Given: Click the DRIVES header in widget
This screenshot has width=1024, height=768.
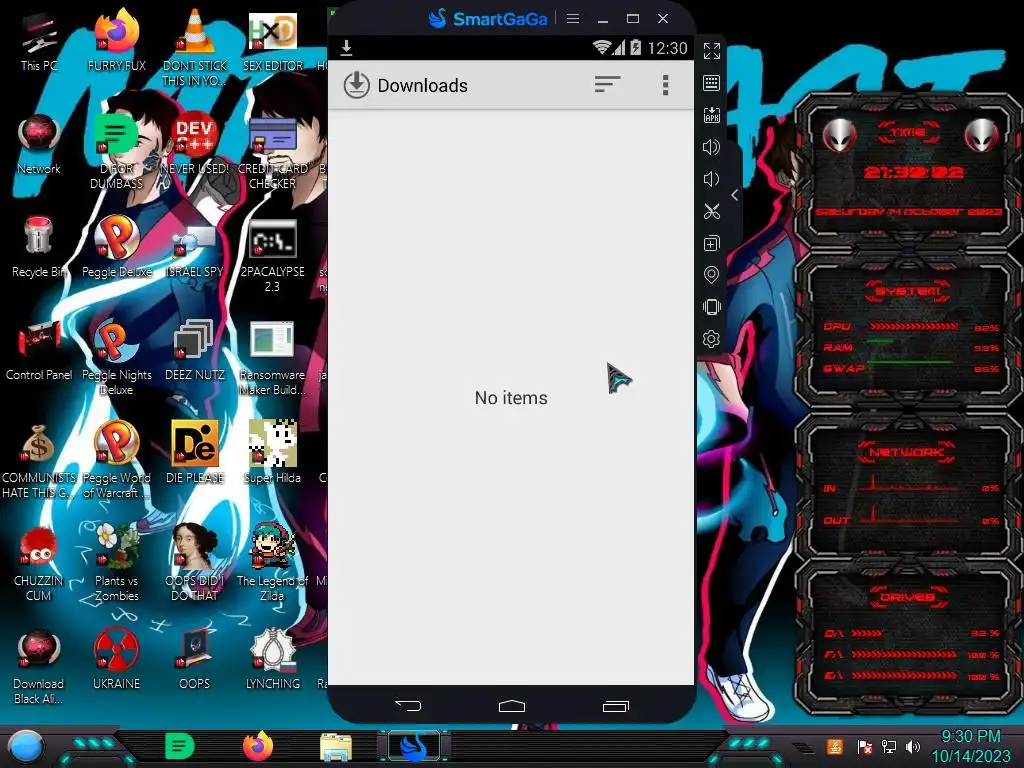Looking at the screenshot, I should coord(906,597).
